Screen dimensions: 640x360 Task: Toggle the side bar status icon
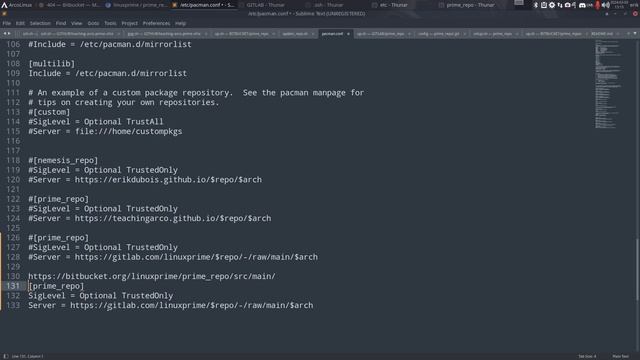[5, 356]
